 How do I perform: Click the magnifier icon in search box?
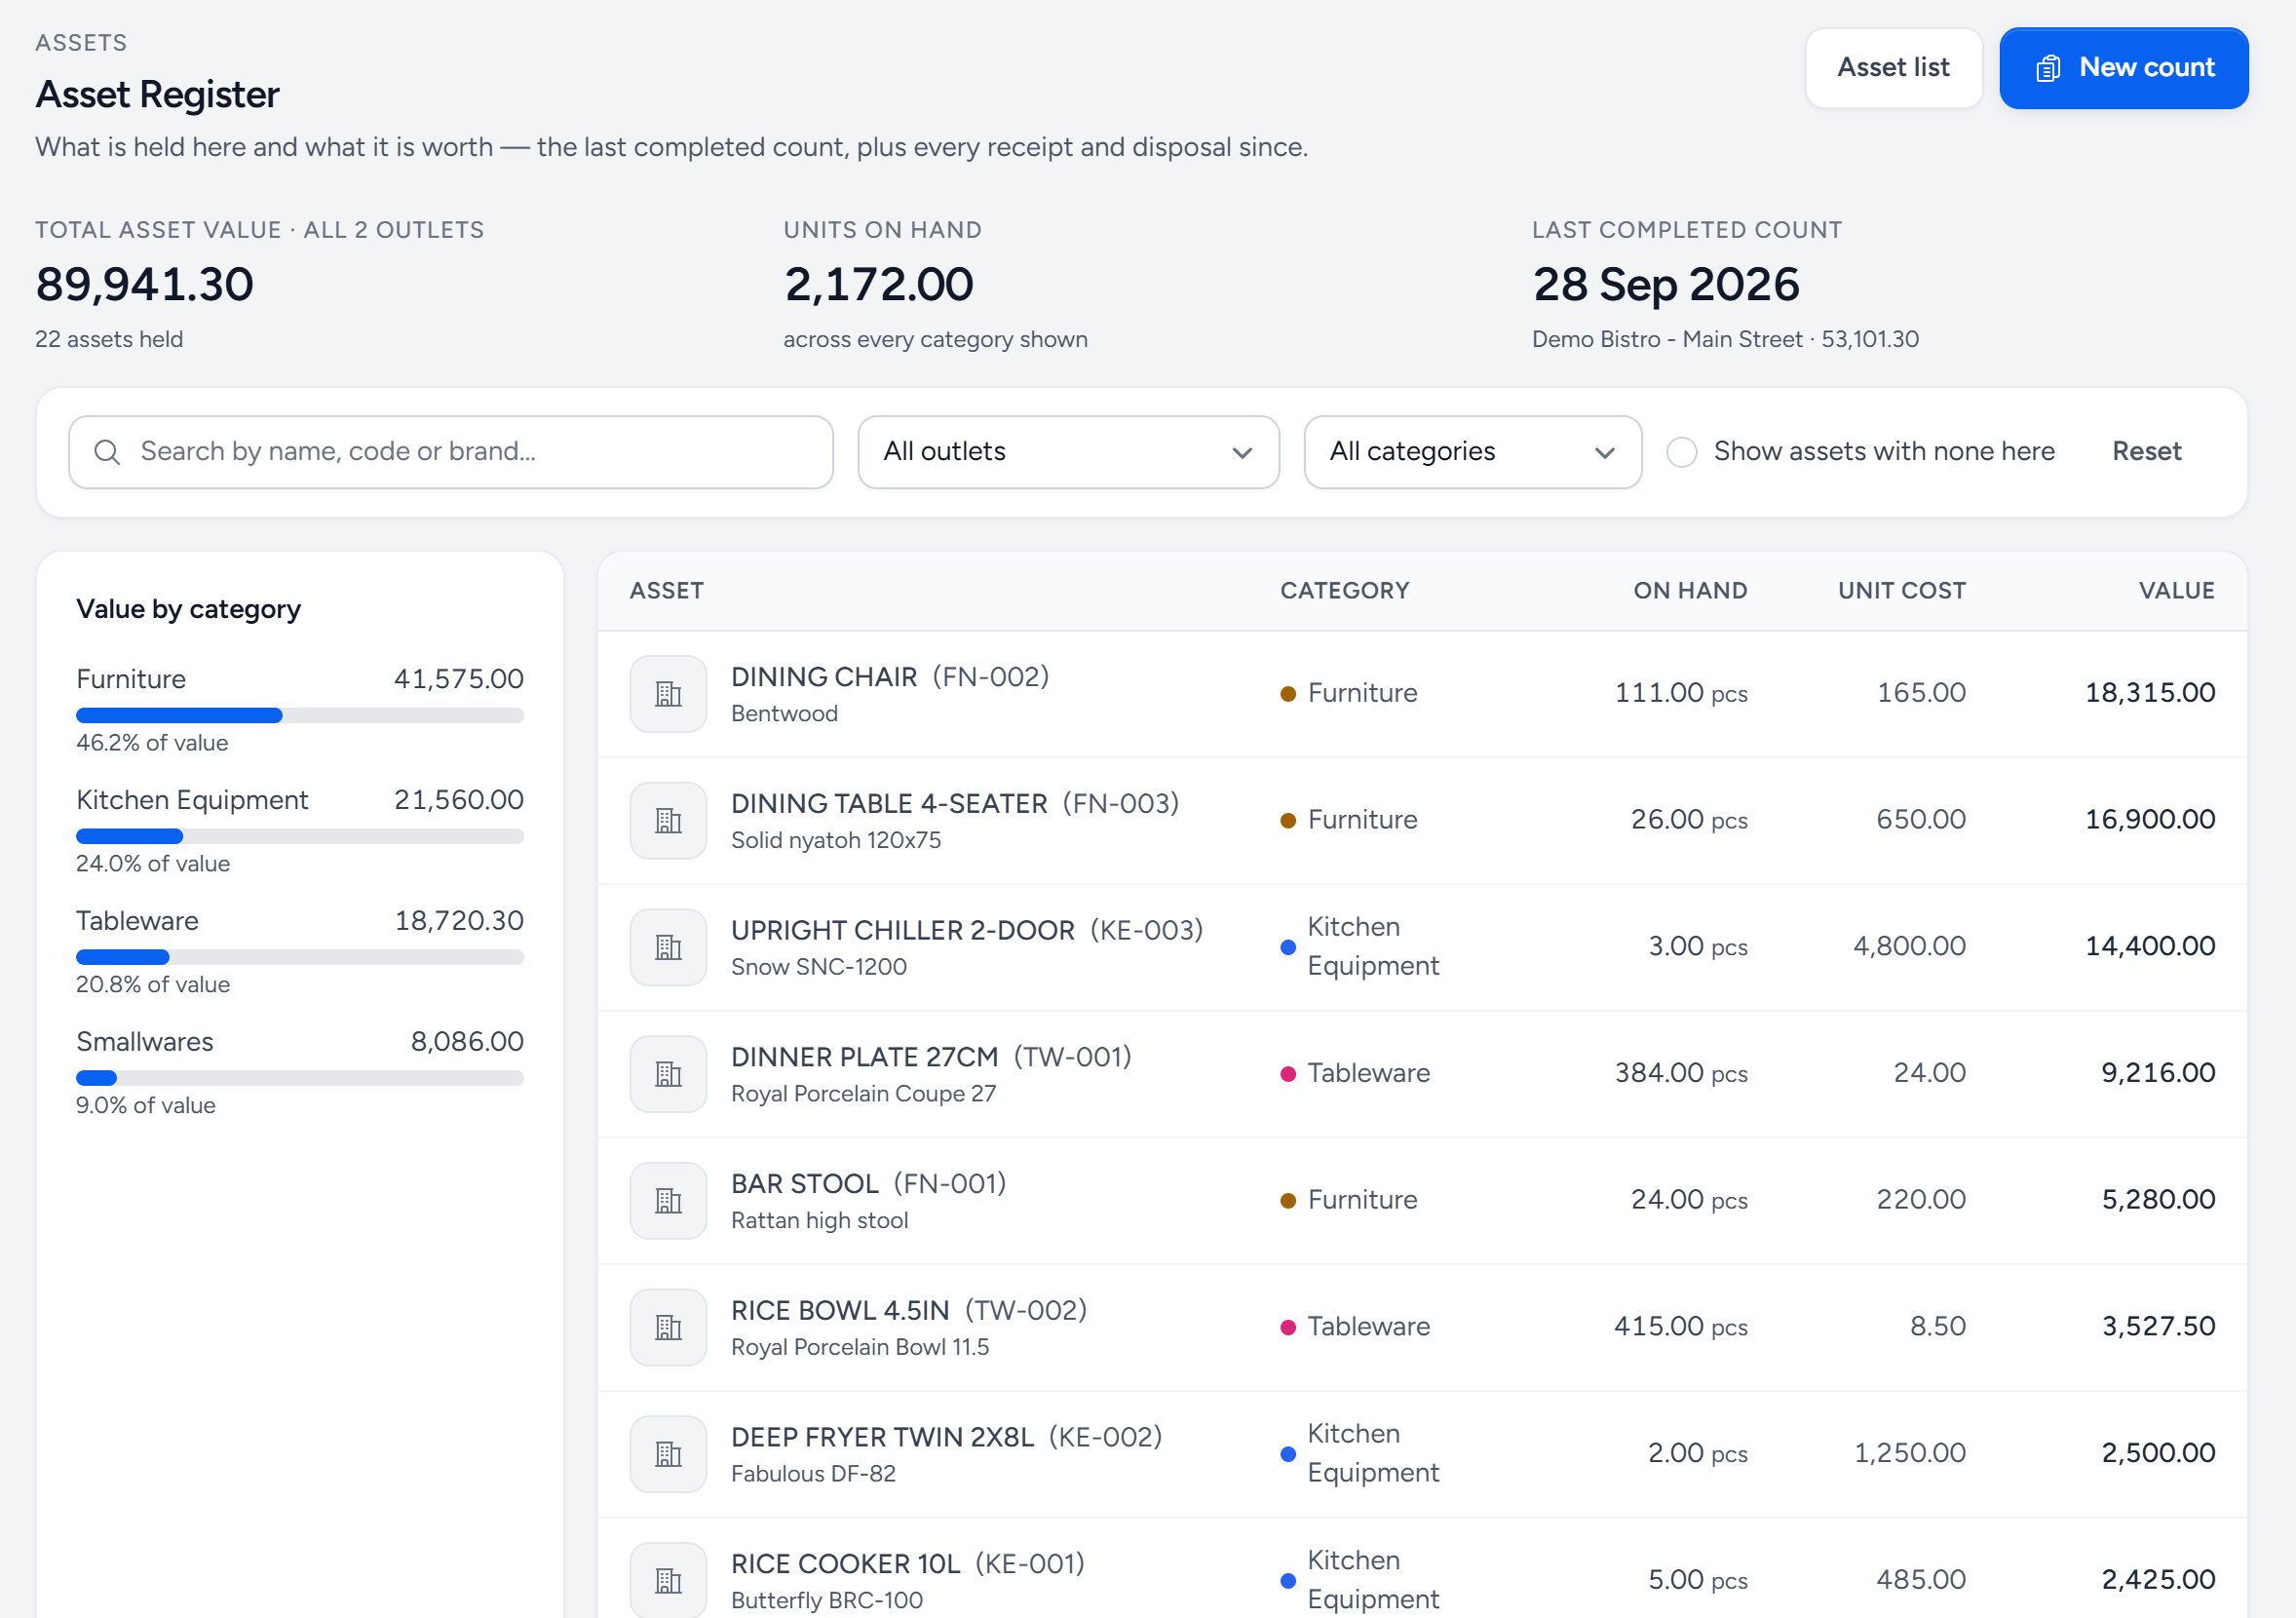pyautogui.click(x=107, y=452)
